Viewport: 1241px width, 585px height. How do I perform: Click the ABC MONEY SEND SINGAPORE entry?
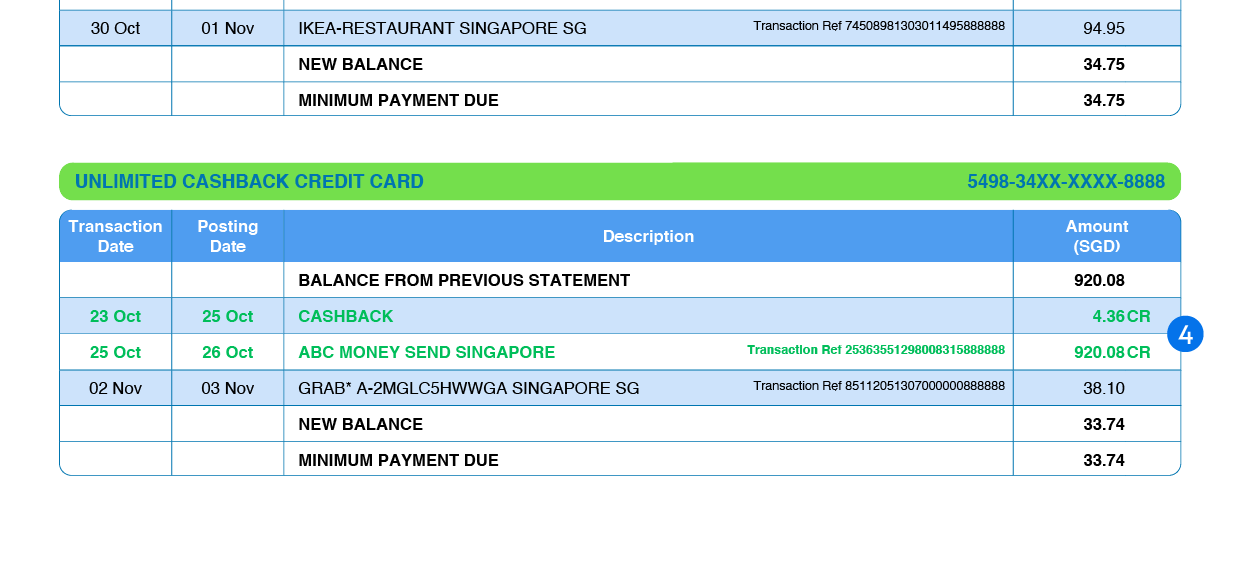click(426, 352)
